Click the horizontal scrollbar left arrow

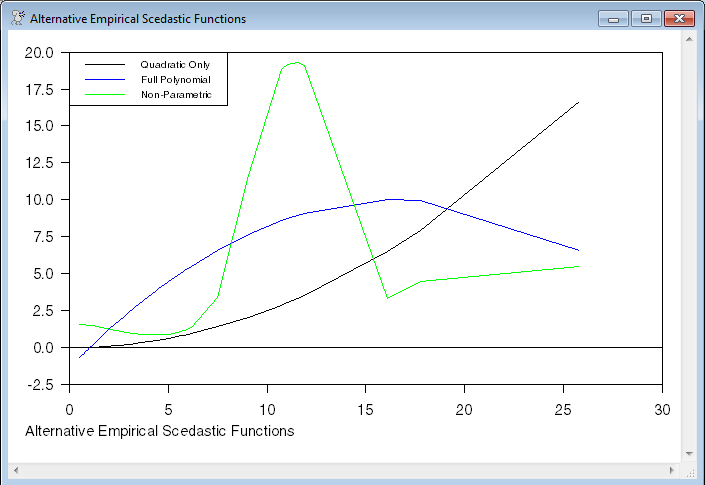(17, 470)
